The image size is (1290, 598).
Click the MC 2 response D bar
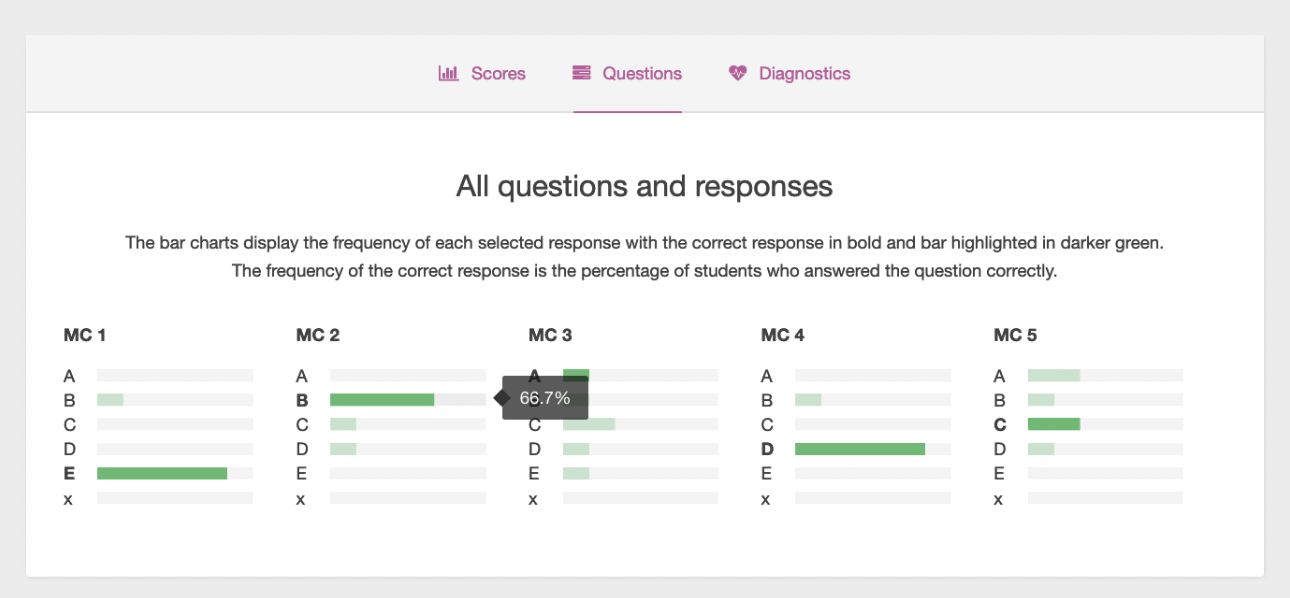(x=343, y=449)
